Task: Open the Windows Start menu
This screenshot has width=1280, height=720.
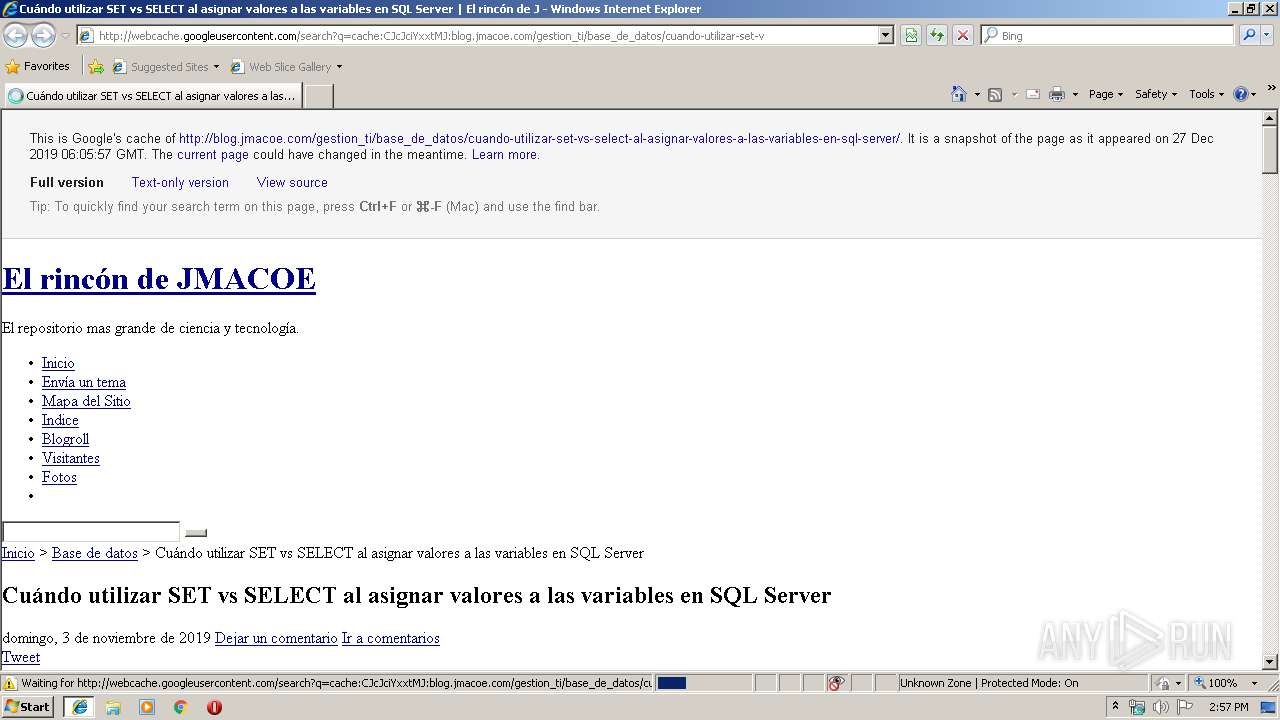Action: click(28, 707)
